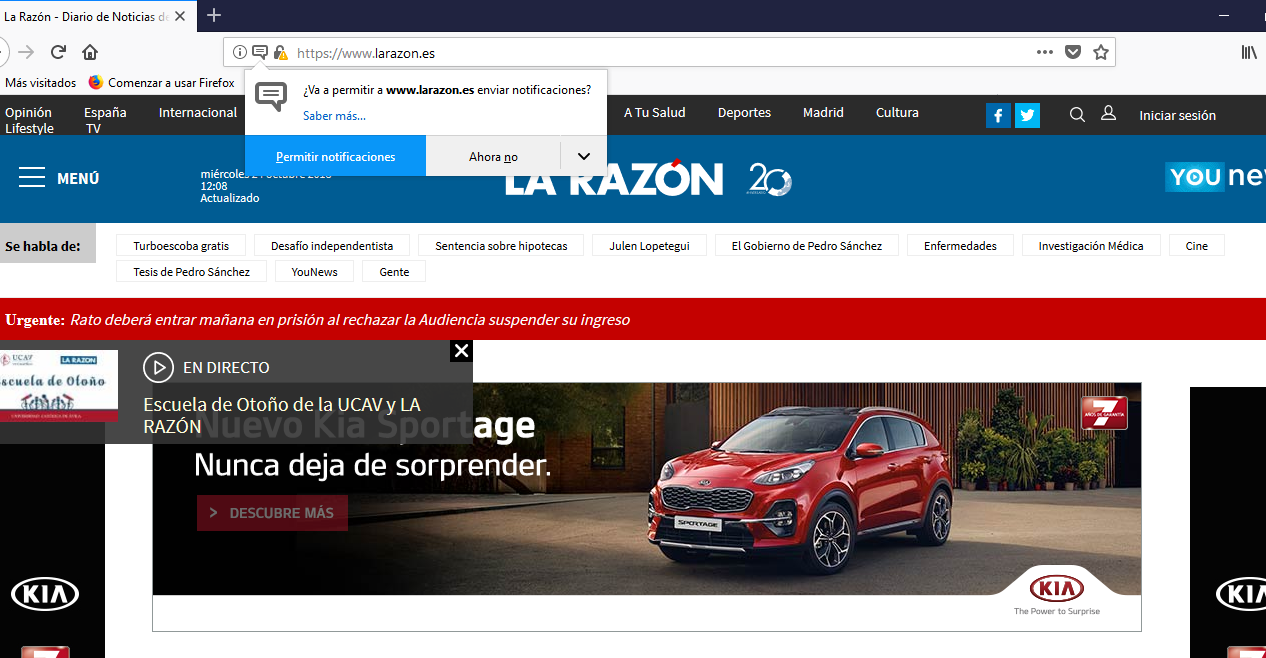Click the site search magnifier icon
This screenshot has height=658, width=1266.
1077,115
